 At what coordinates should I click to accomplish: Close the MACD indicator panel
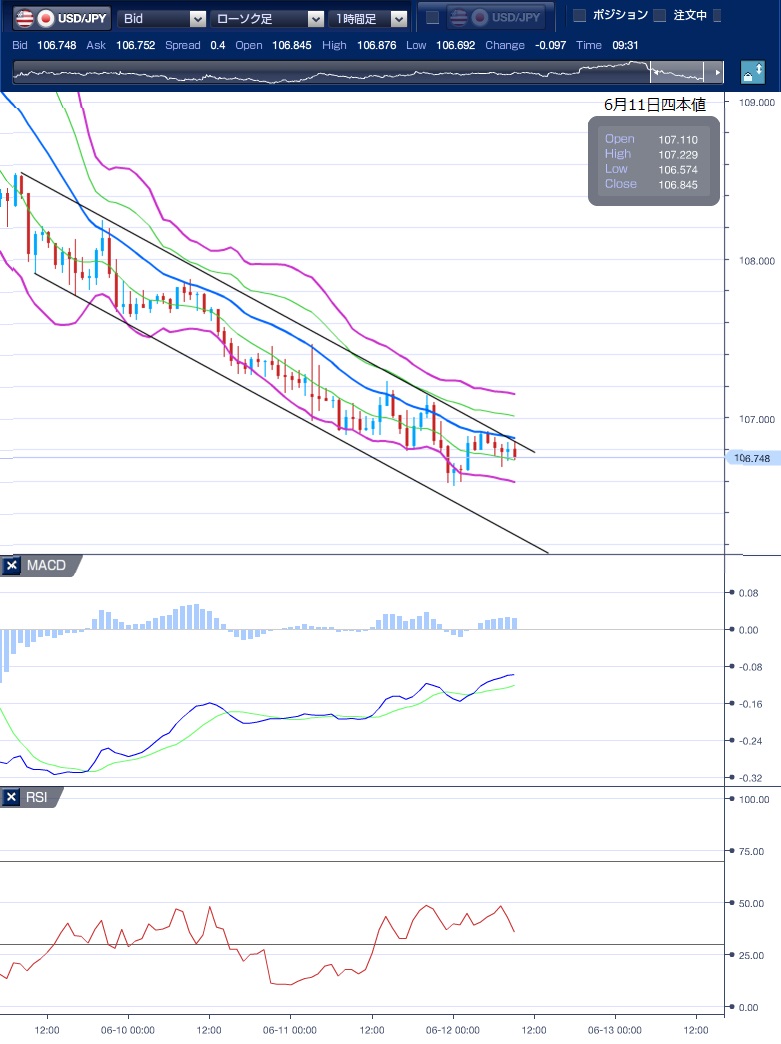pyautogui.click(x=12, y=566)
